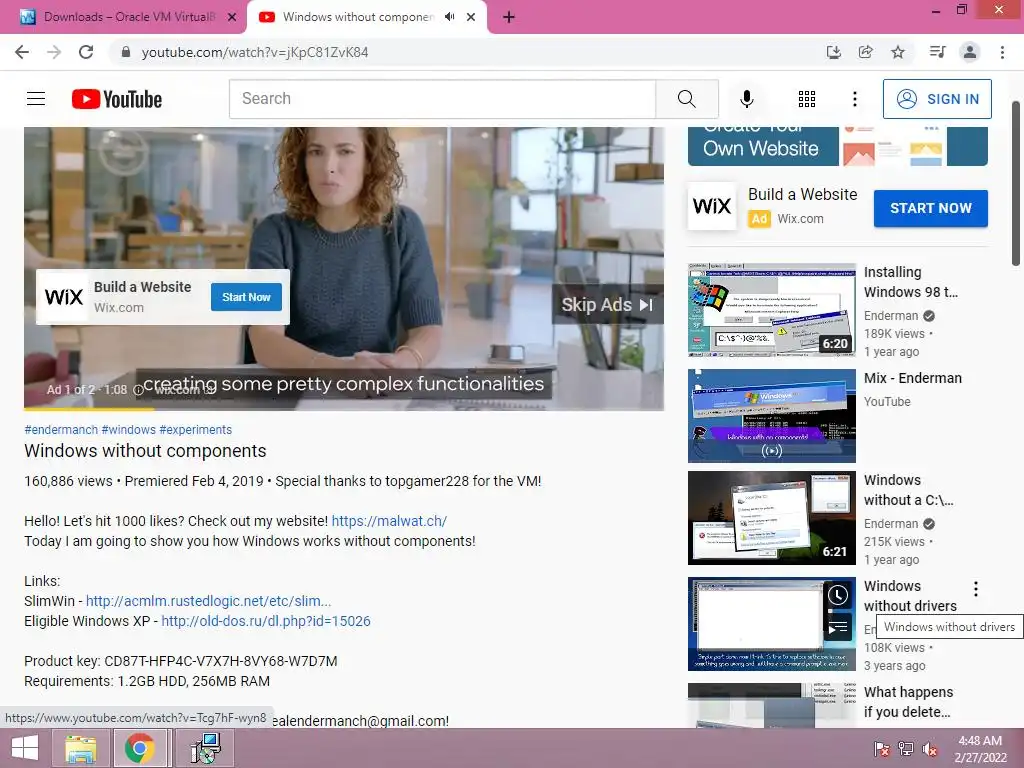This screenshot has height=768, width=1024.
Task: Go back using browser back arrow
Action: coord(22,52)
